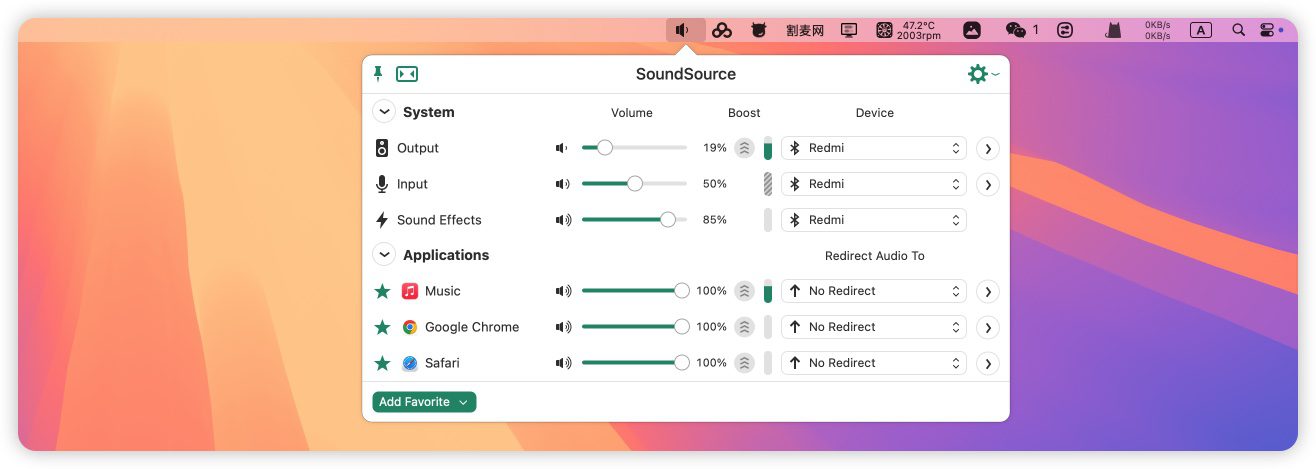Screen dimensions: 1316x469
Task: Click the Music level meter
Action: 768,291
